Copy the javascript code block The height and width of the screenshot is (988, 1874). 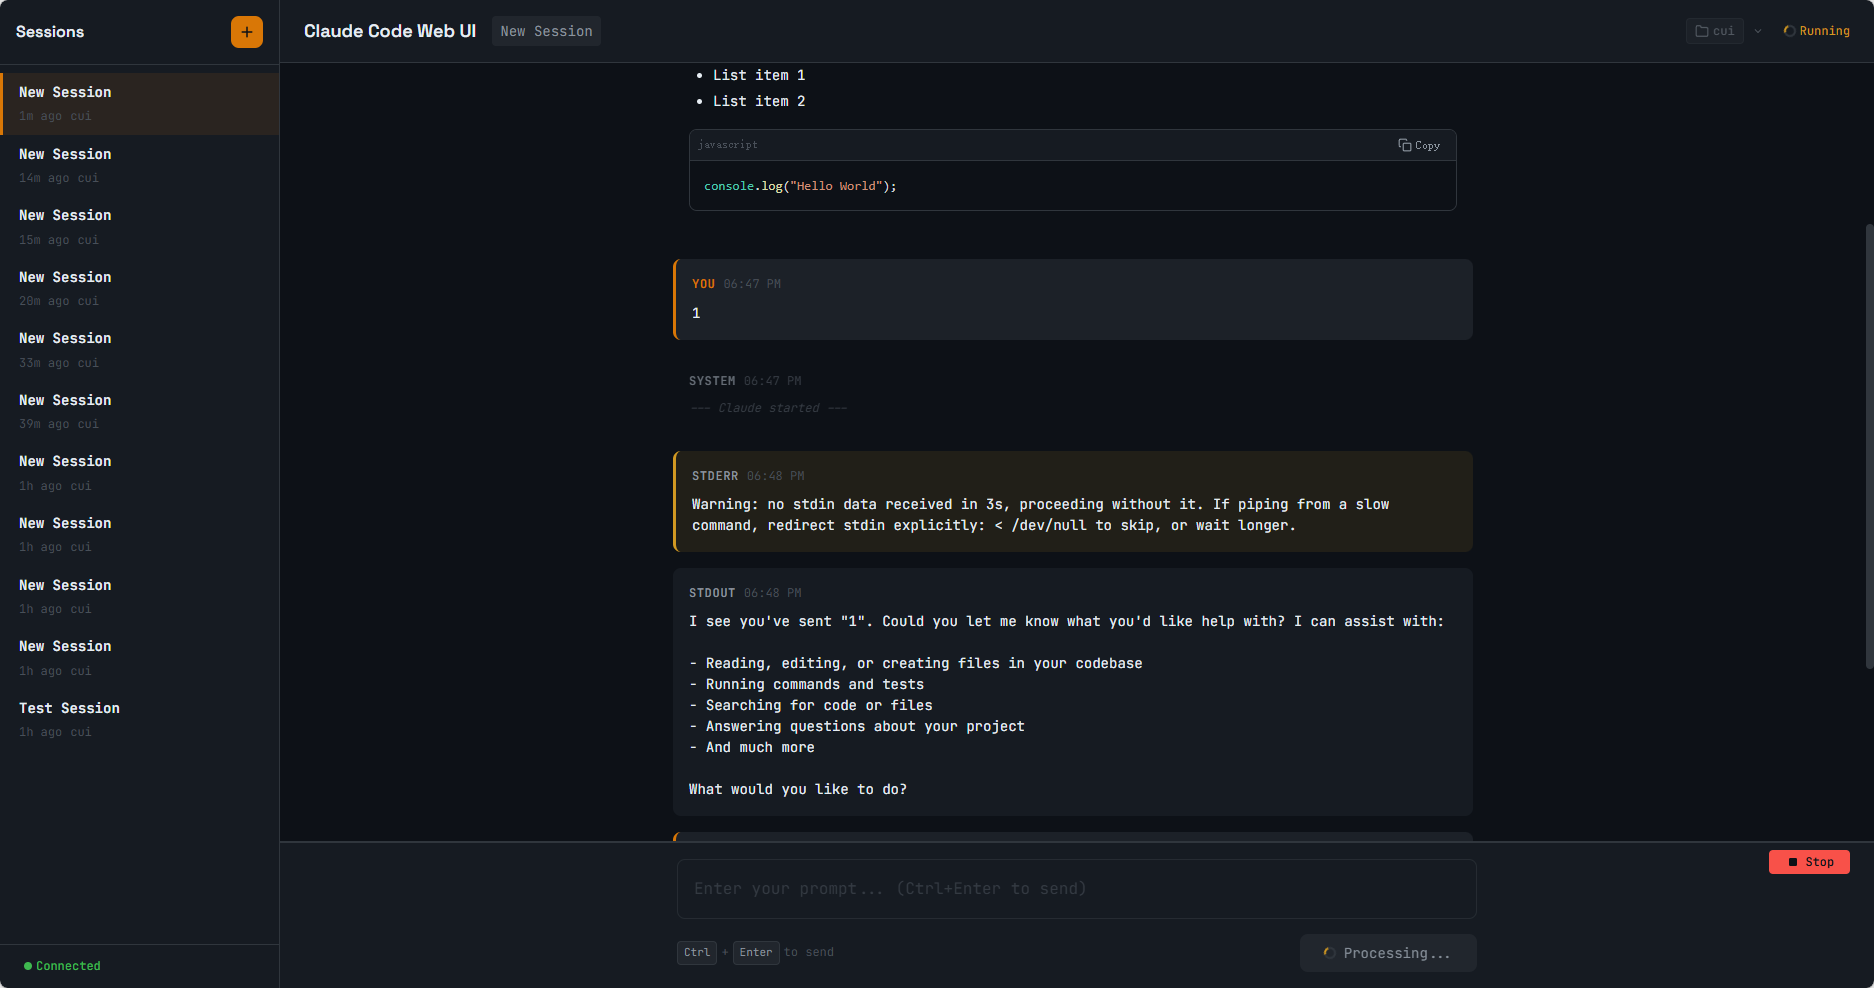[x=1419, y=145]
